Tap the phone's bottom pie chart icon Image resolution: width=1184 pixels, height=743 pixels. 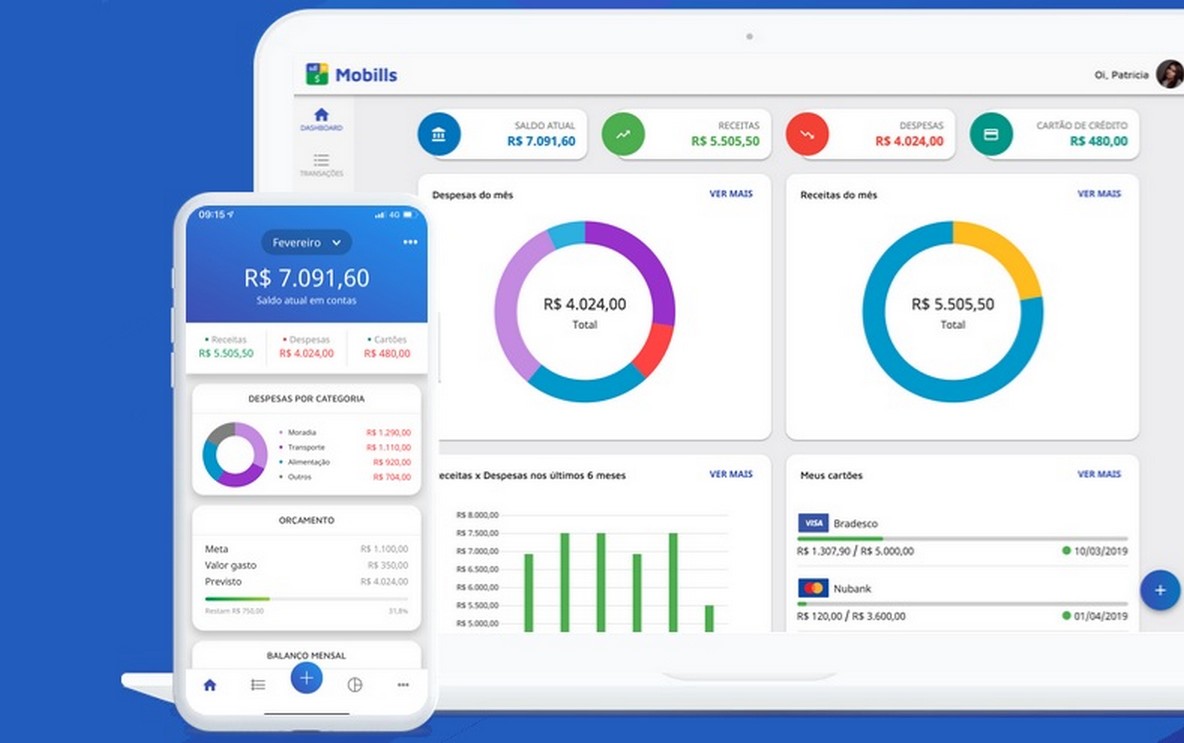[355, 685]
